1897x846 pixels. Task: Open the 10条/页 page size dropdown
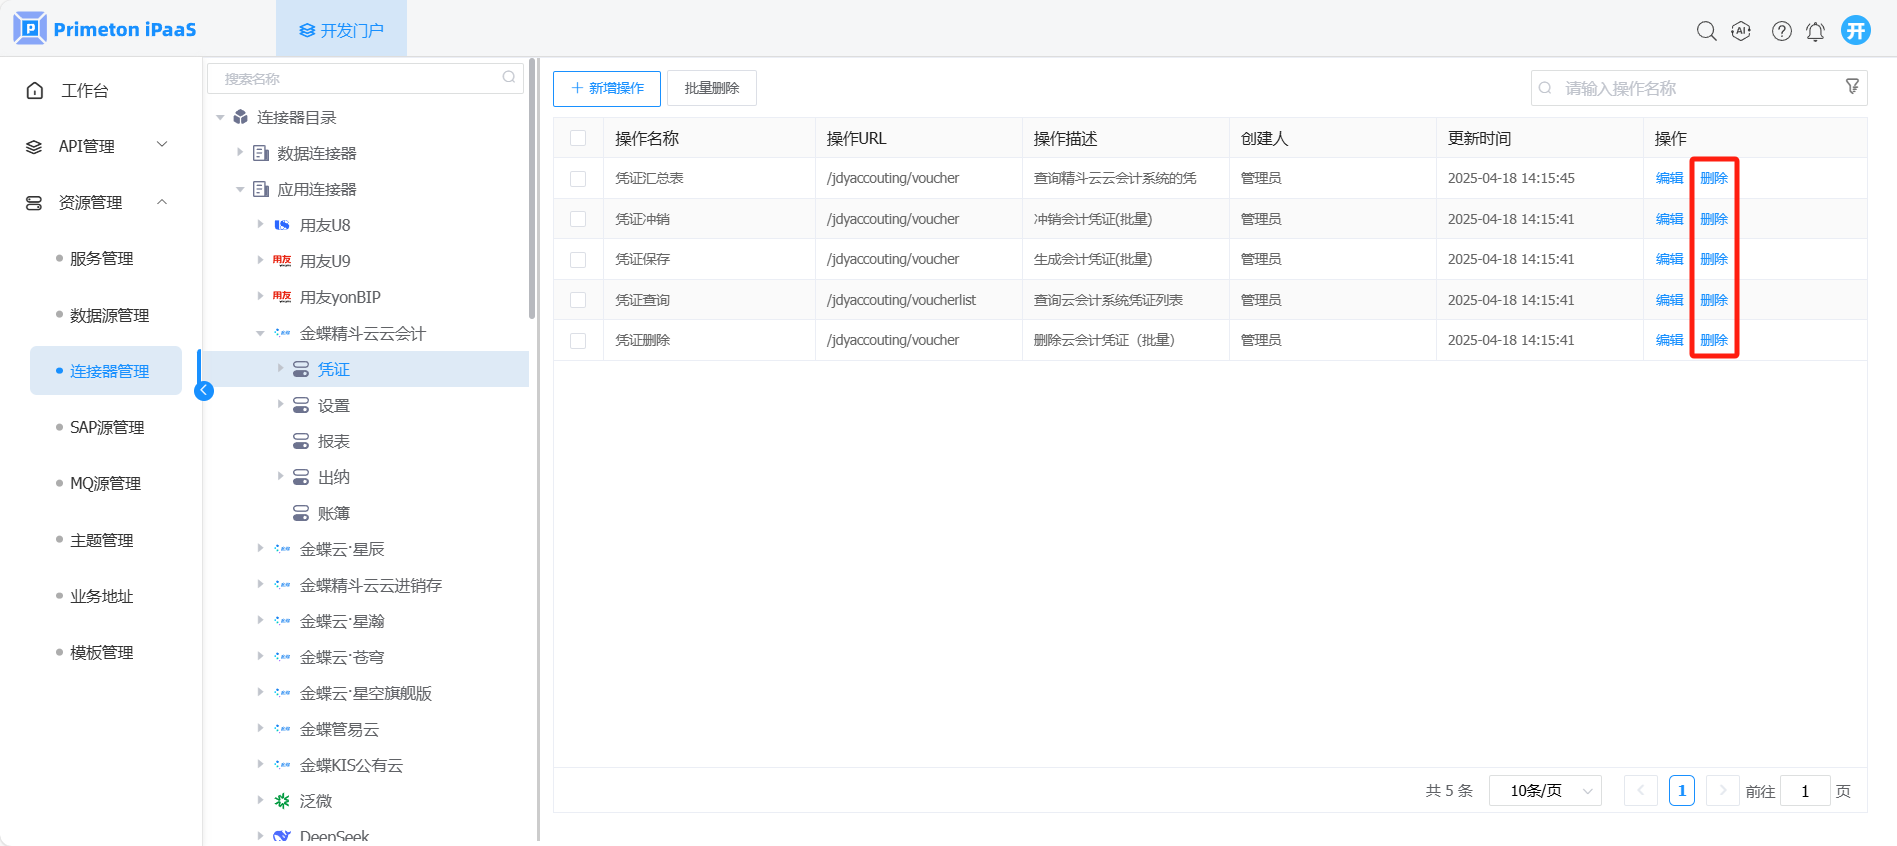click(1545, 791)
